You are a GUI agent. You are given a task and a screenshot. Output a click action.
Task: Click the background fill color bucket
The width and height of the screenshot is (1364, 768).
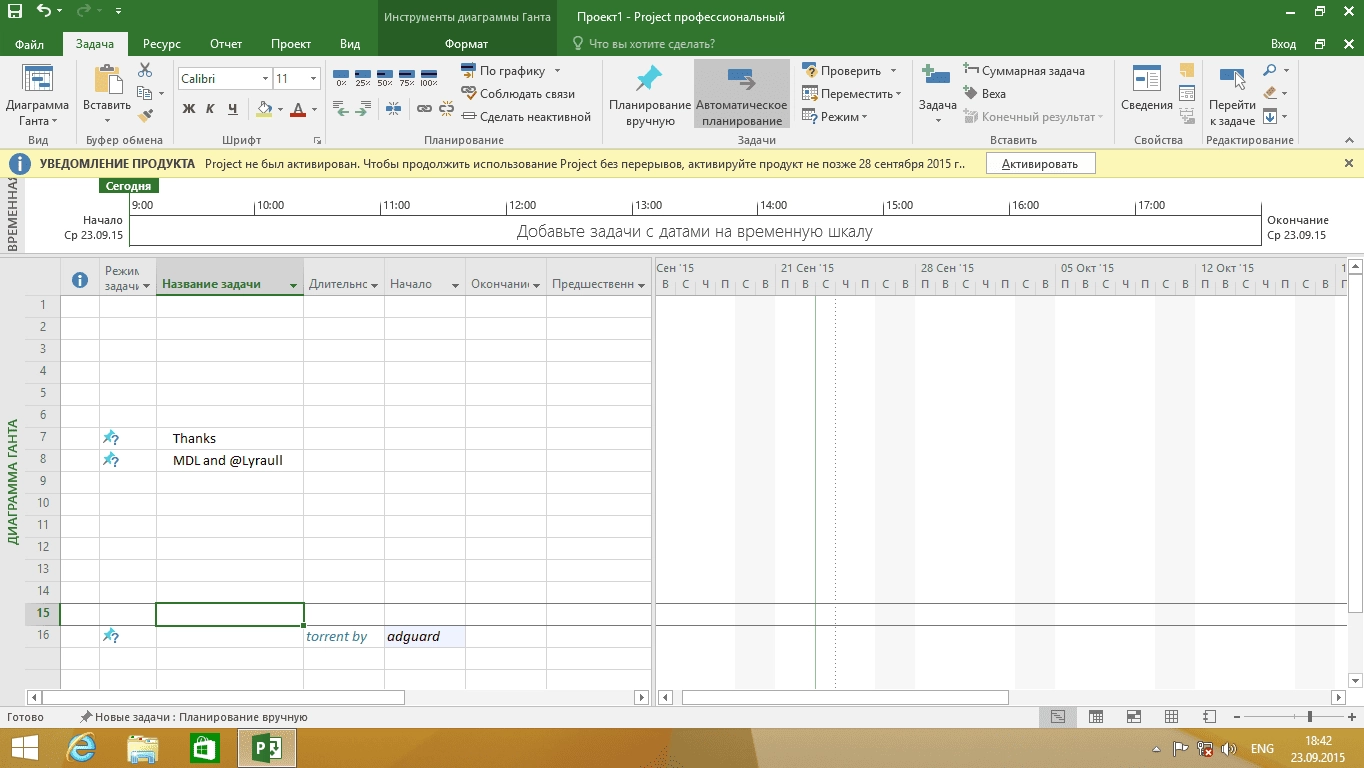pos(264,109)
